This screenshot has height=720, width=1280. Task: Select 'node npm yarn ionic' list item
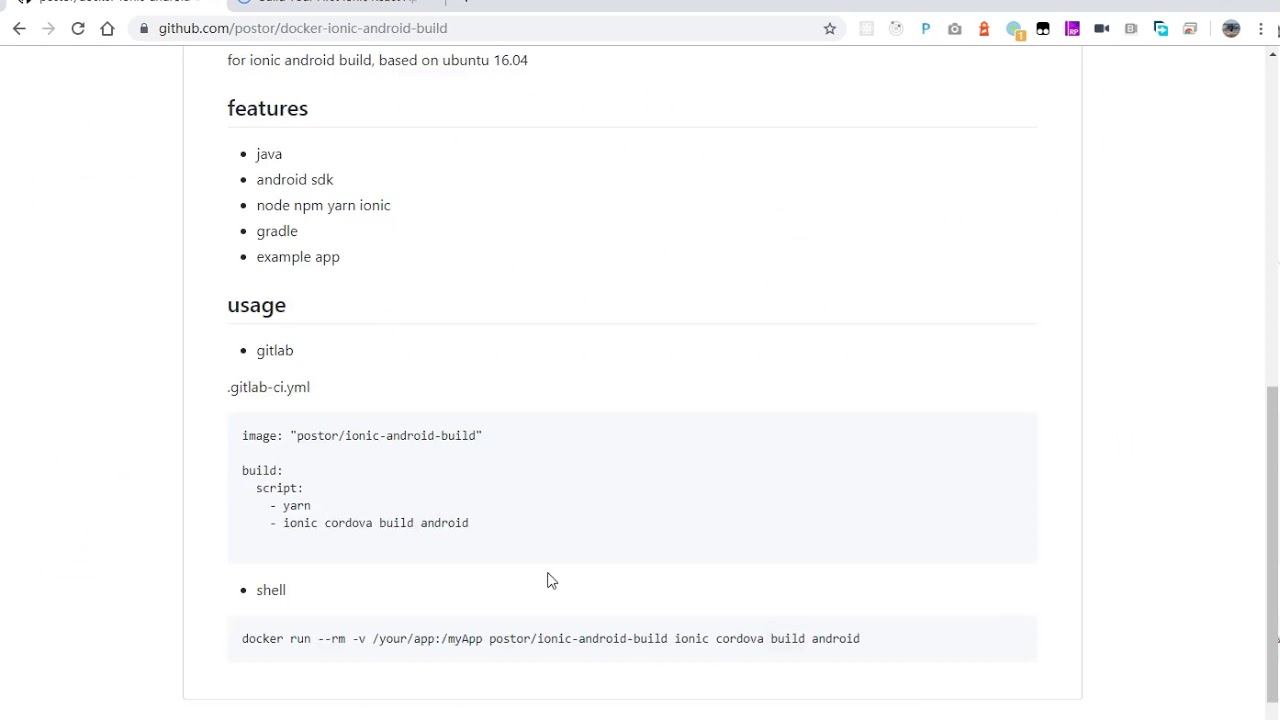pos(323,205)
